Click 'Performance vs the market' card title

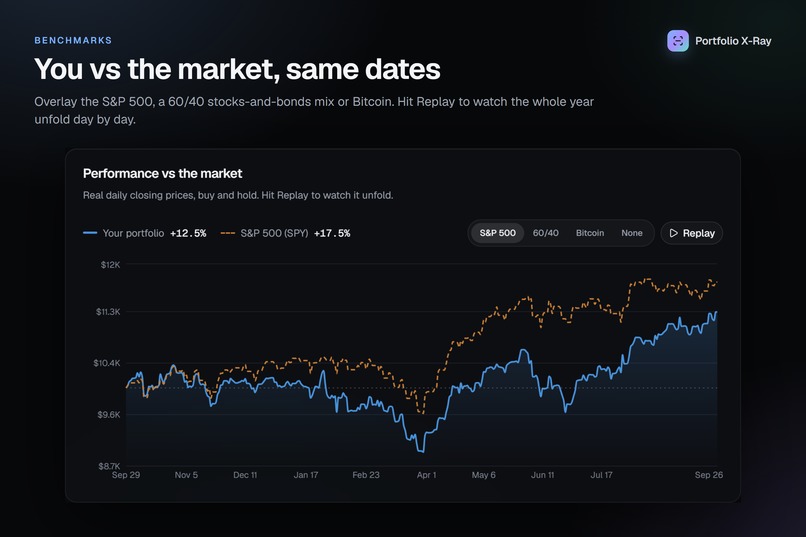[162, 173]
